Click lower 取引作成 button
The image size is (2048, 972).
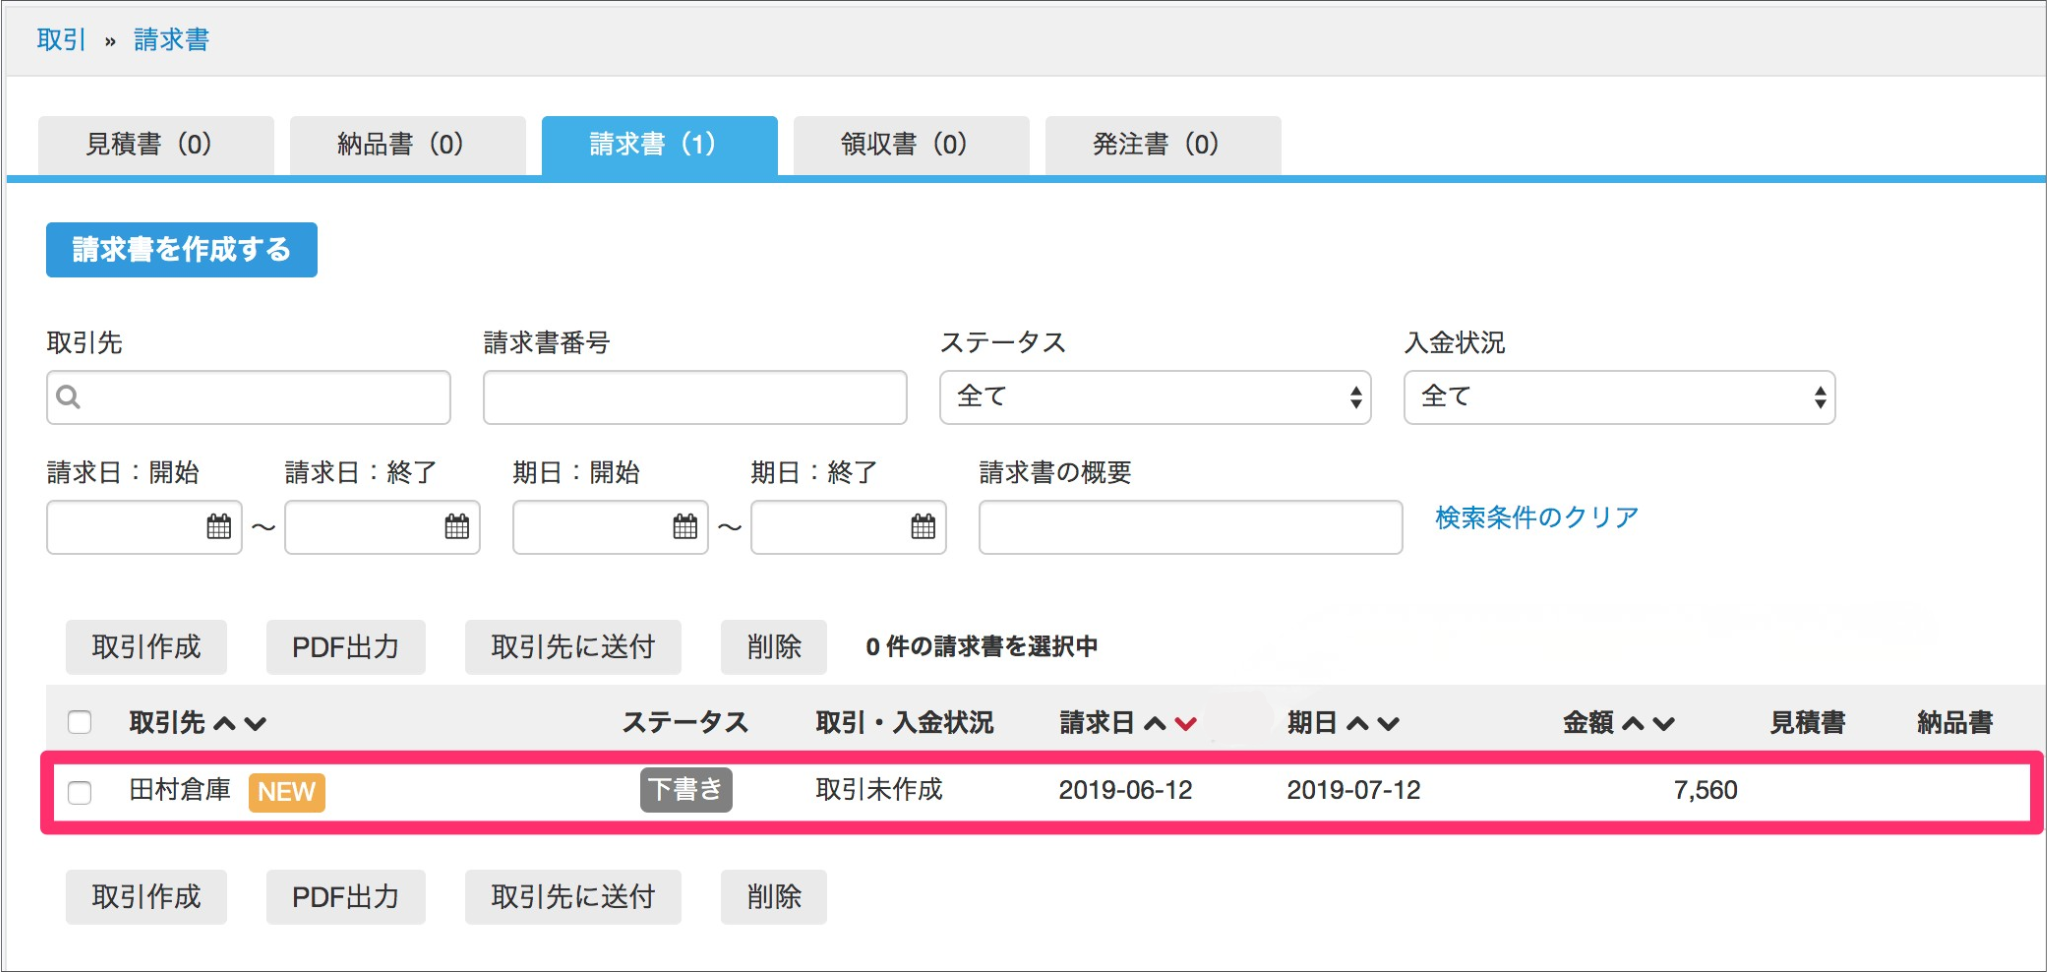(x=146, y=897)
